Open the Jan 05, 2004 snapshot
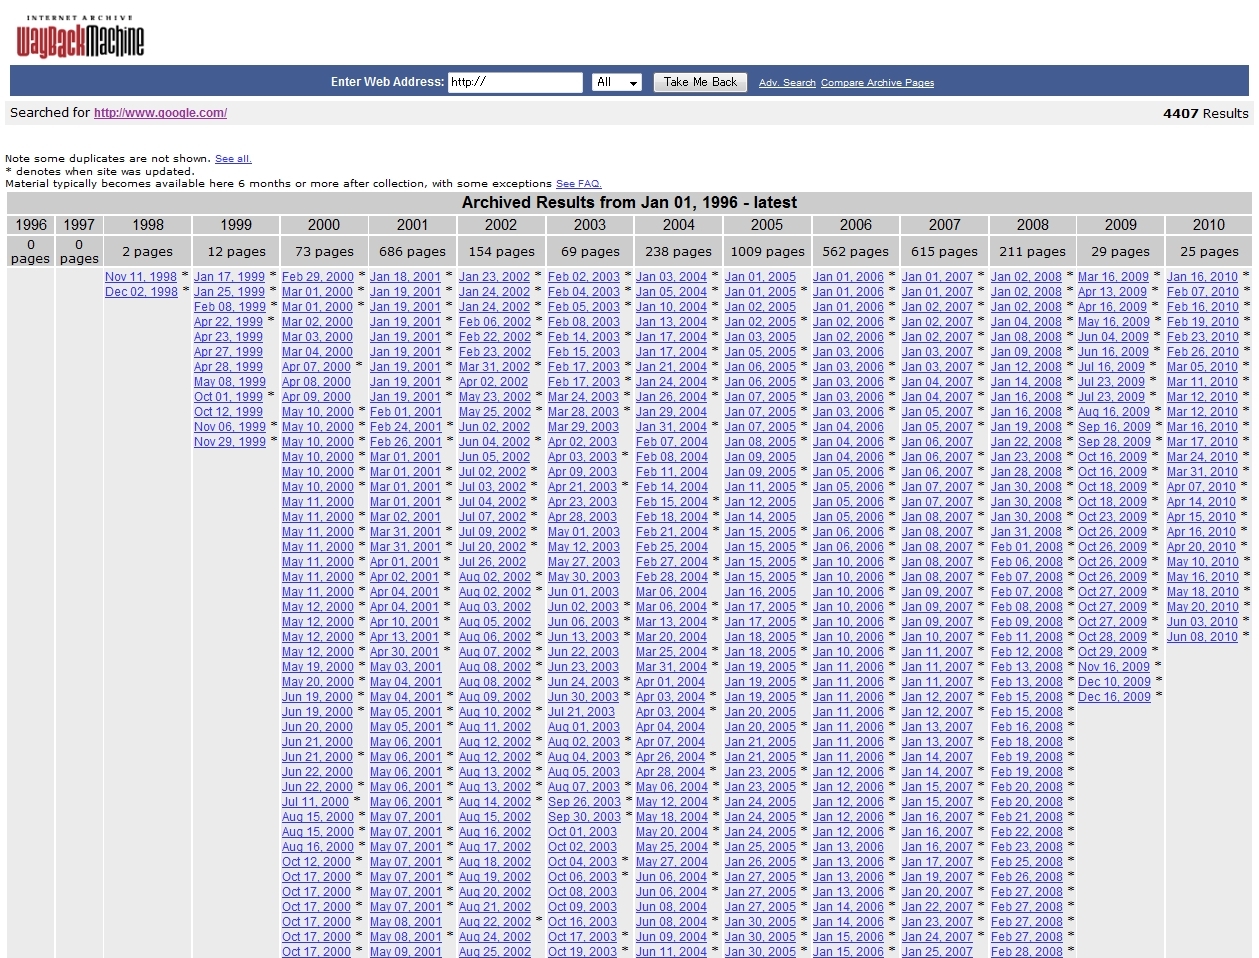The image size is (1259, 958). point(671,292)
